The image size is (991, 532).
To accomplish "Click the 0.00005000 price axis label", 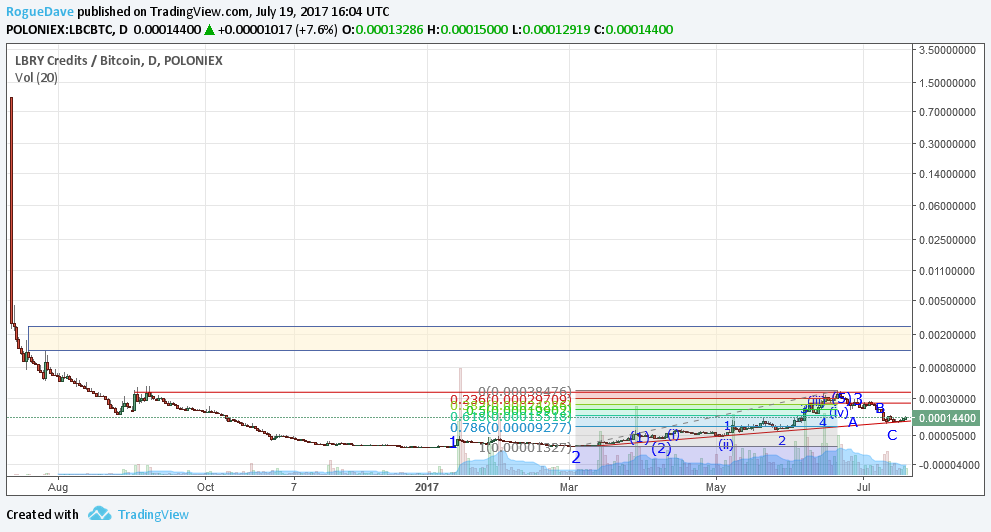I will click(947, 436).
